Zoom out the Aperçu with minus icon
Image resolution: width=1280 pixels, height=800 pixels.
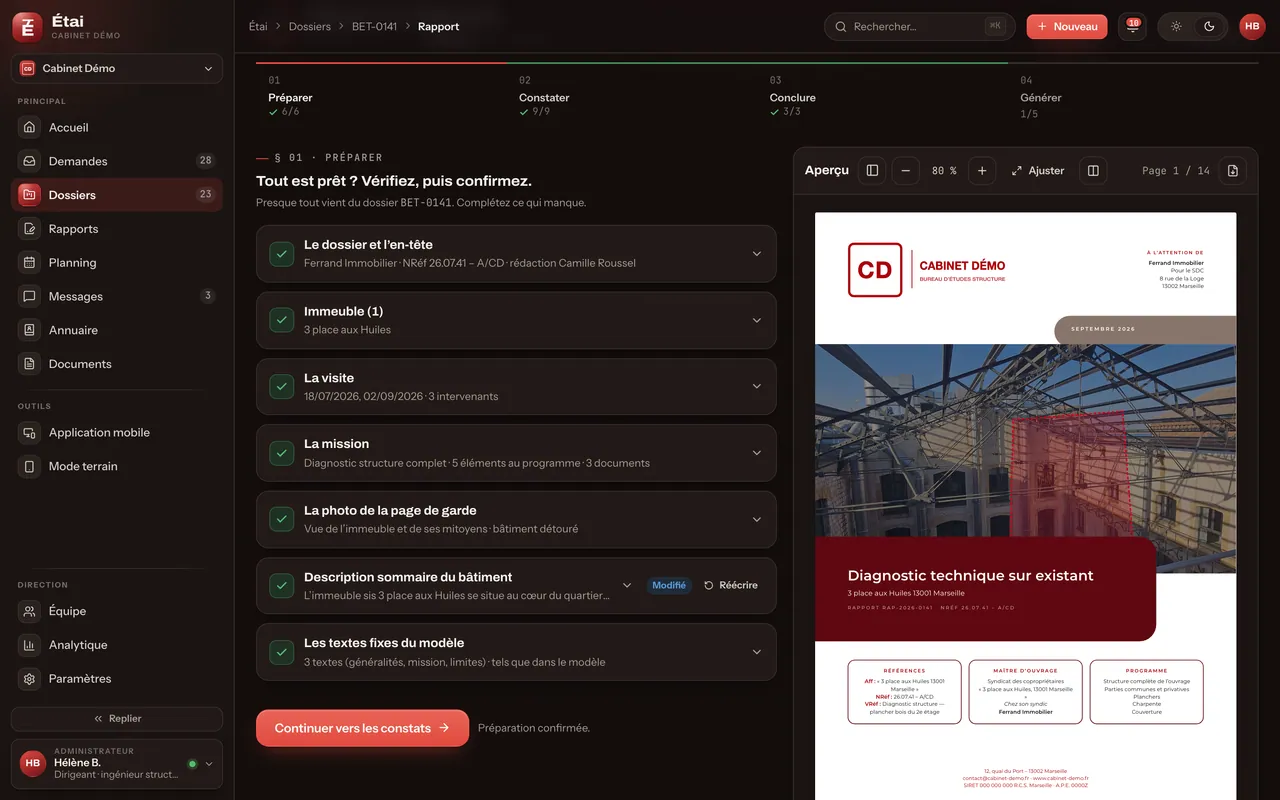pos(905,171)
